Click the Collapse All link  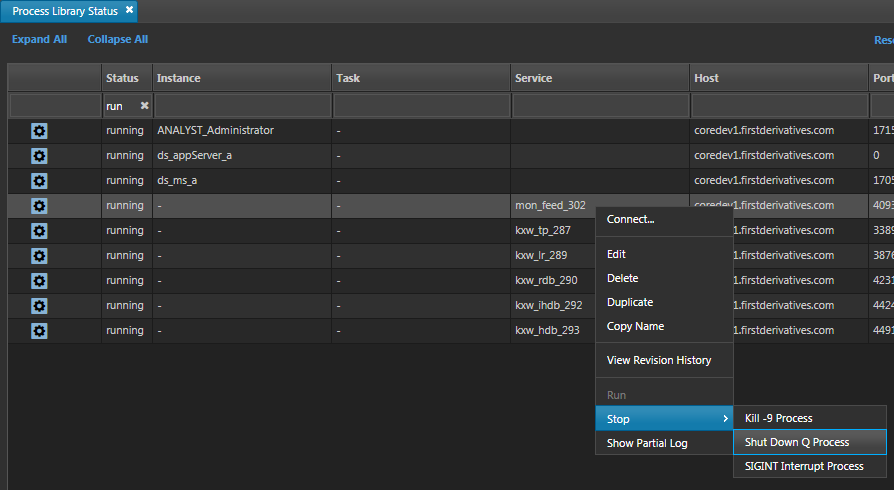(117, 39)
